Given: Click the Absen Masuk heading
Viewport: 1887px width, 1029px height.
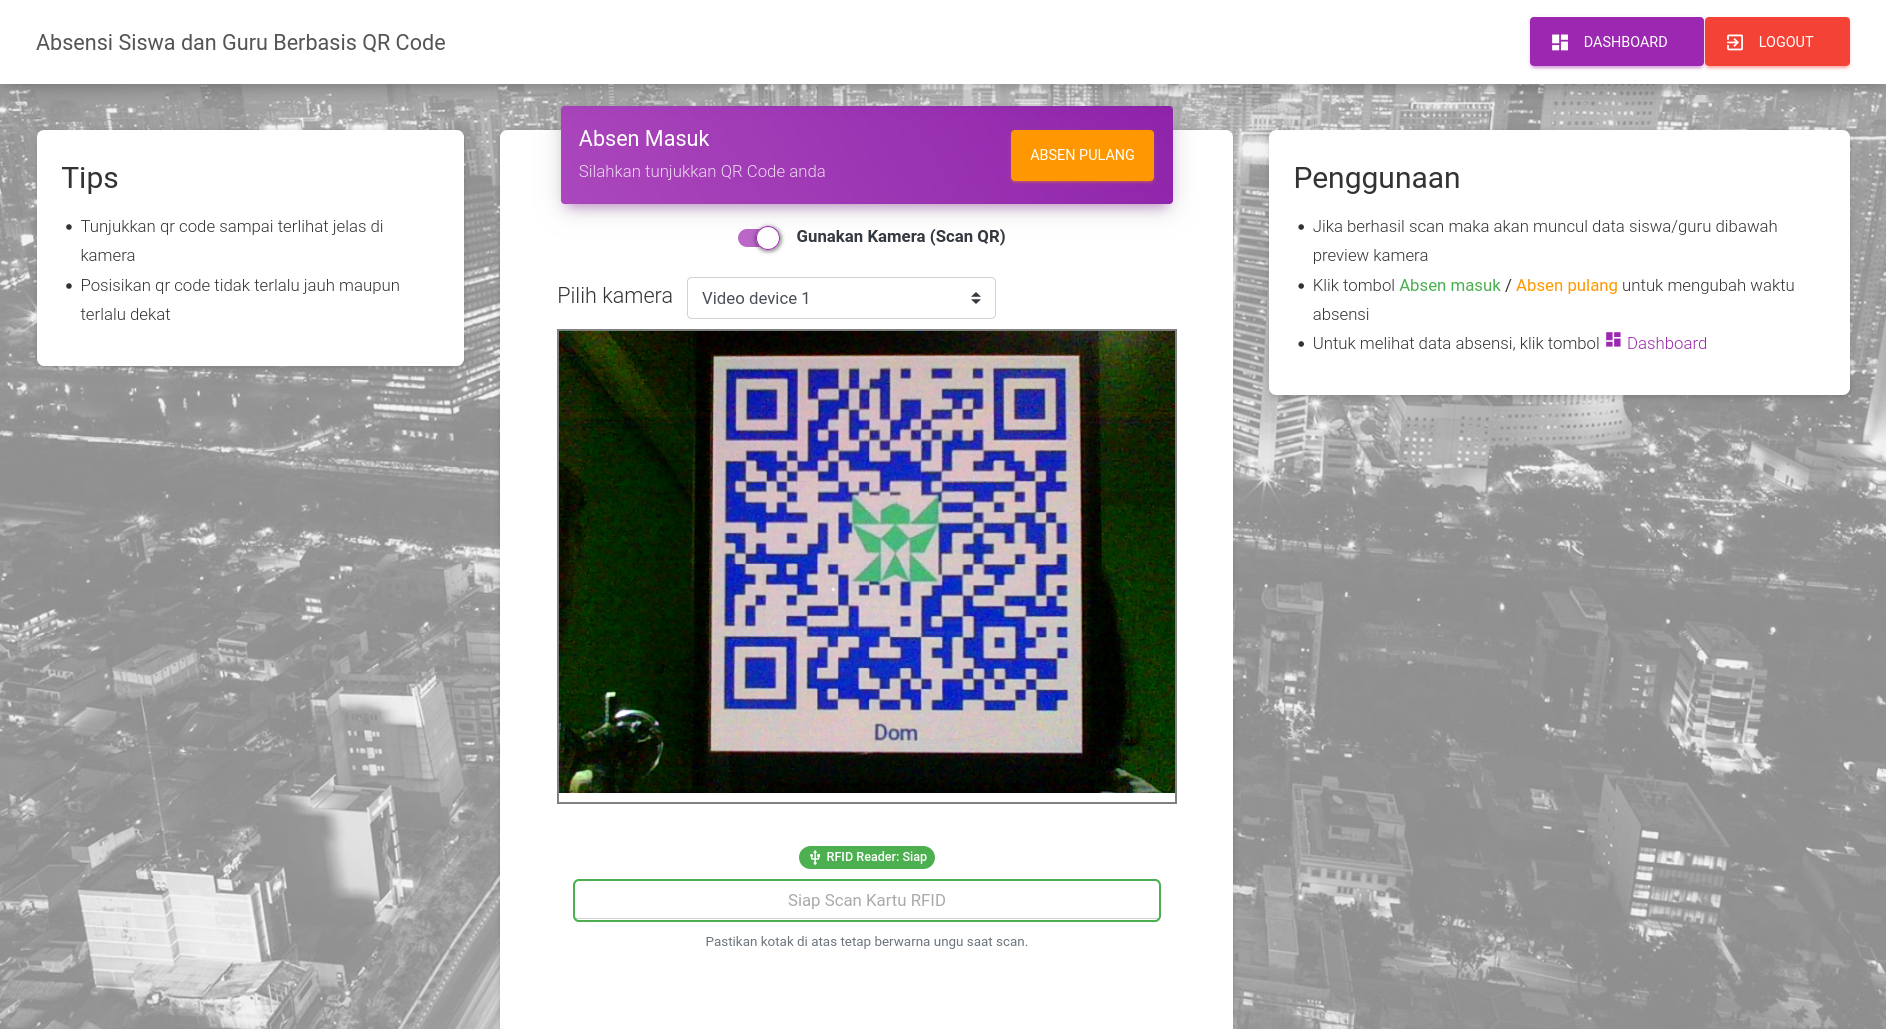Looking at the screenshot, I should pos(644,138).
